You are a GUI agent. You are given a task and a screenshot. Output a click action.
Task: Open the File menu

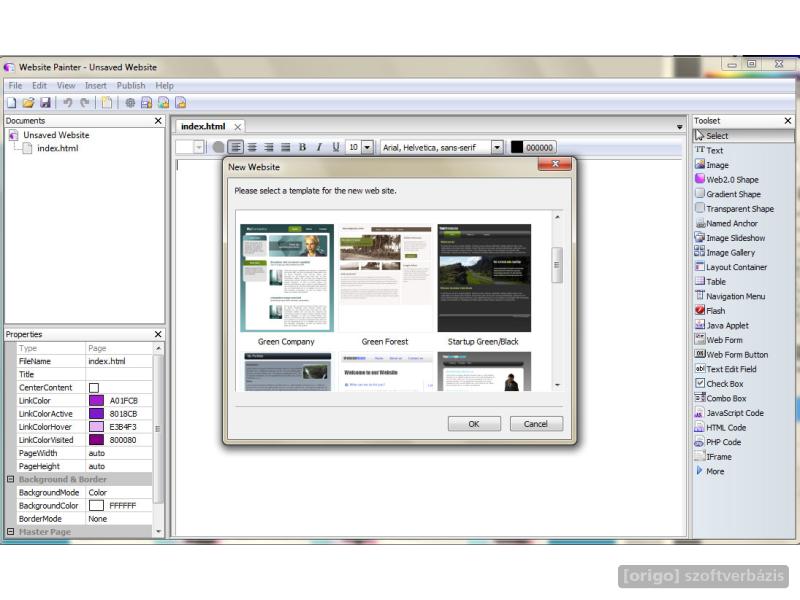point(15,86)
